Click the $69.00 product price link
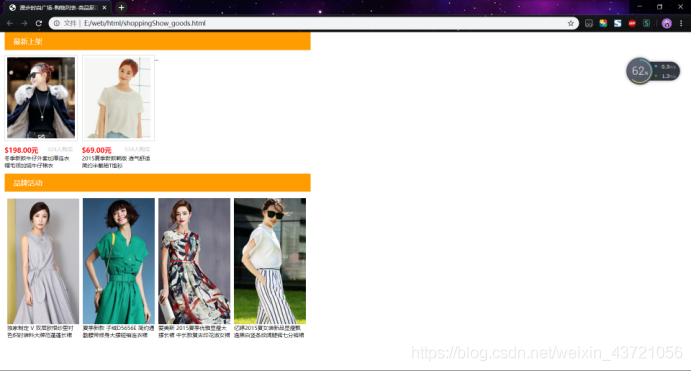 tap(97, 150)
